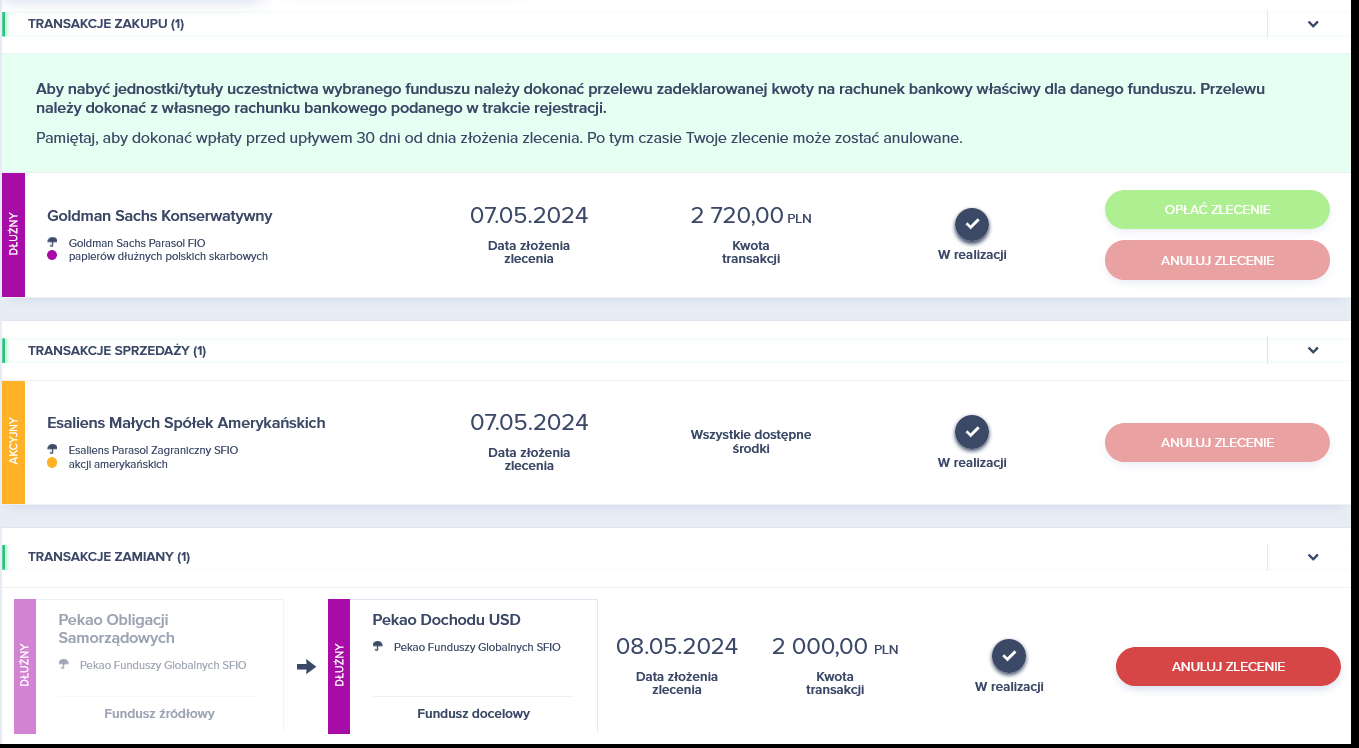The width and height of the screenshot is (1359, 748).
Task: Click Dłużny tag on Pekao Dochodu USD card
Action: coord(339,666)
